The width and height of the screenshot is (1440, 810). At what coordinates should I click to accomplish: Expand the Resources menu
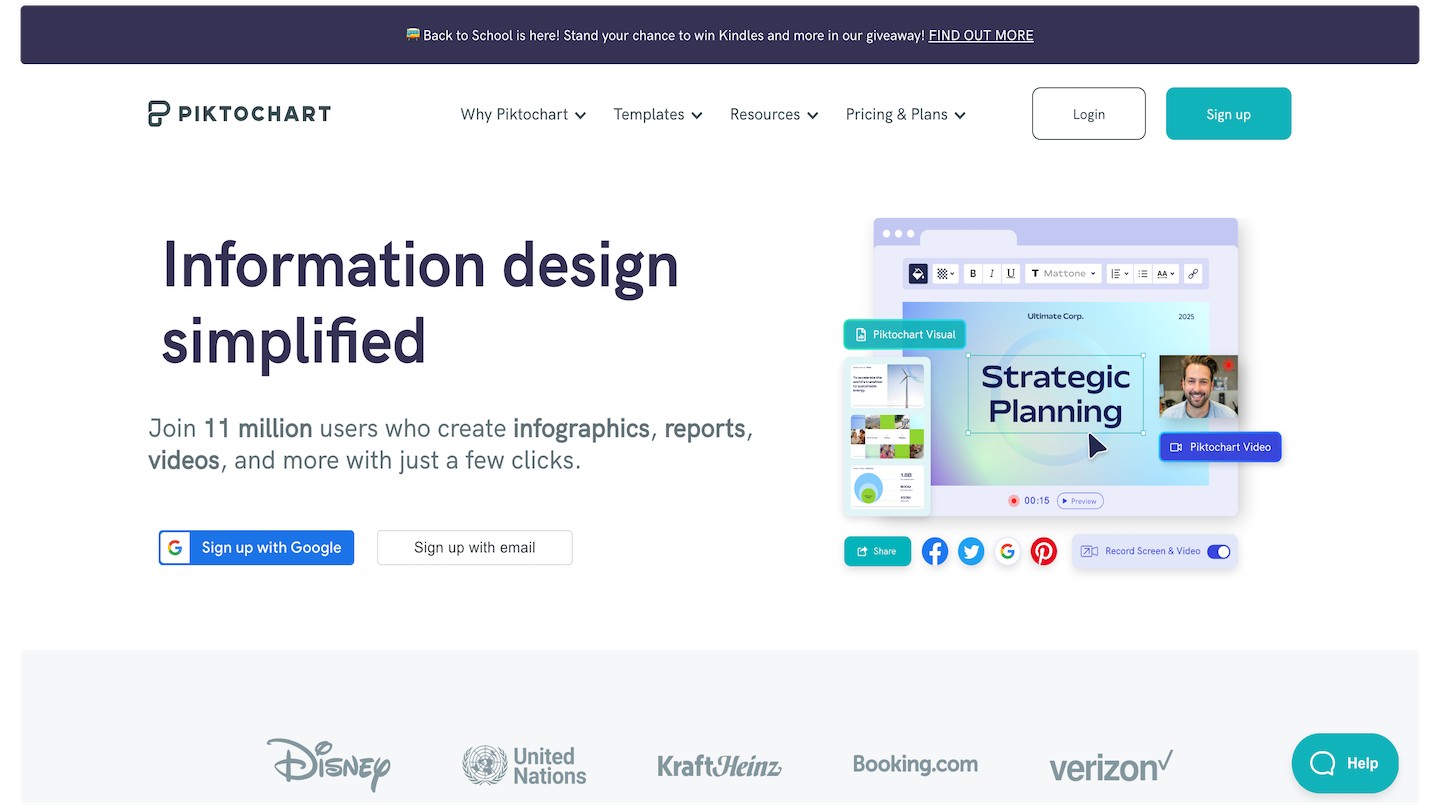pyautogui.click(x=774, y=114)
